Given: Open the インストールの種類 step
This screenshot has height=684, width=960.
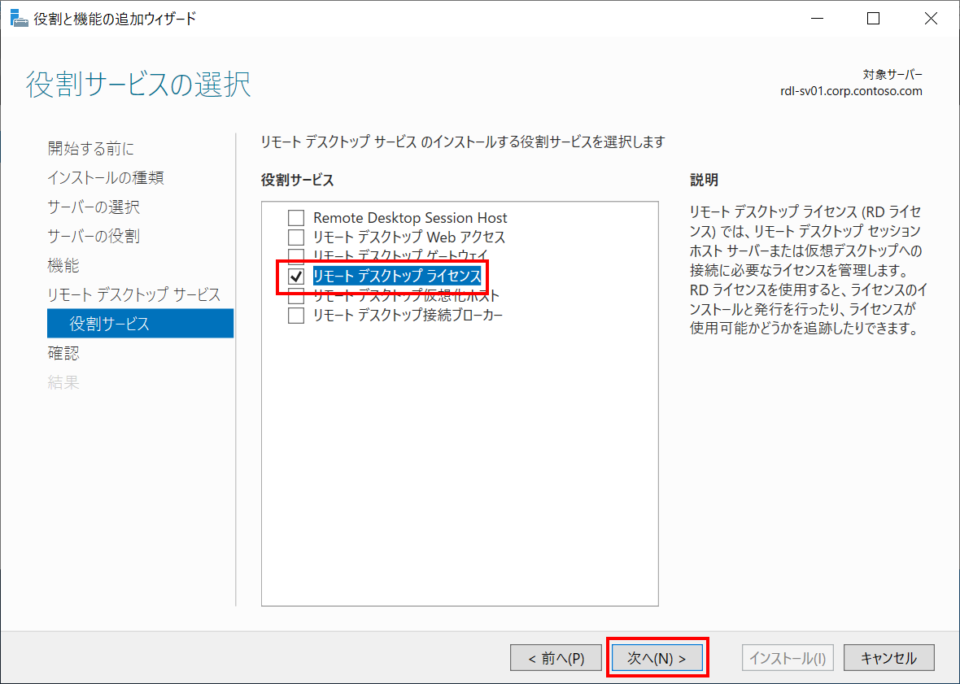Looking at the screenshot, I should (105, 178).
